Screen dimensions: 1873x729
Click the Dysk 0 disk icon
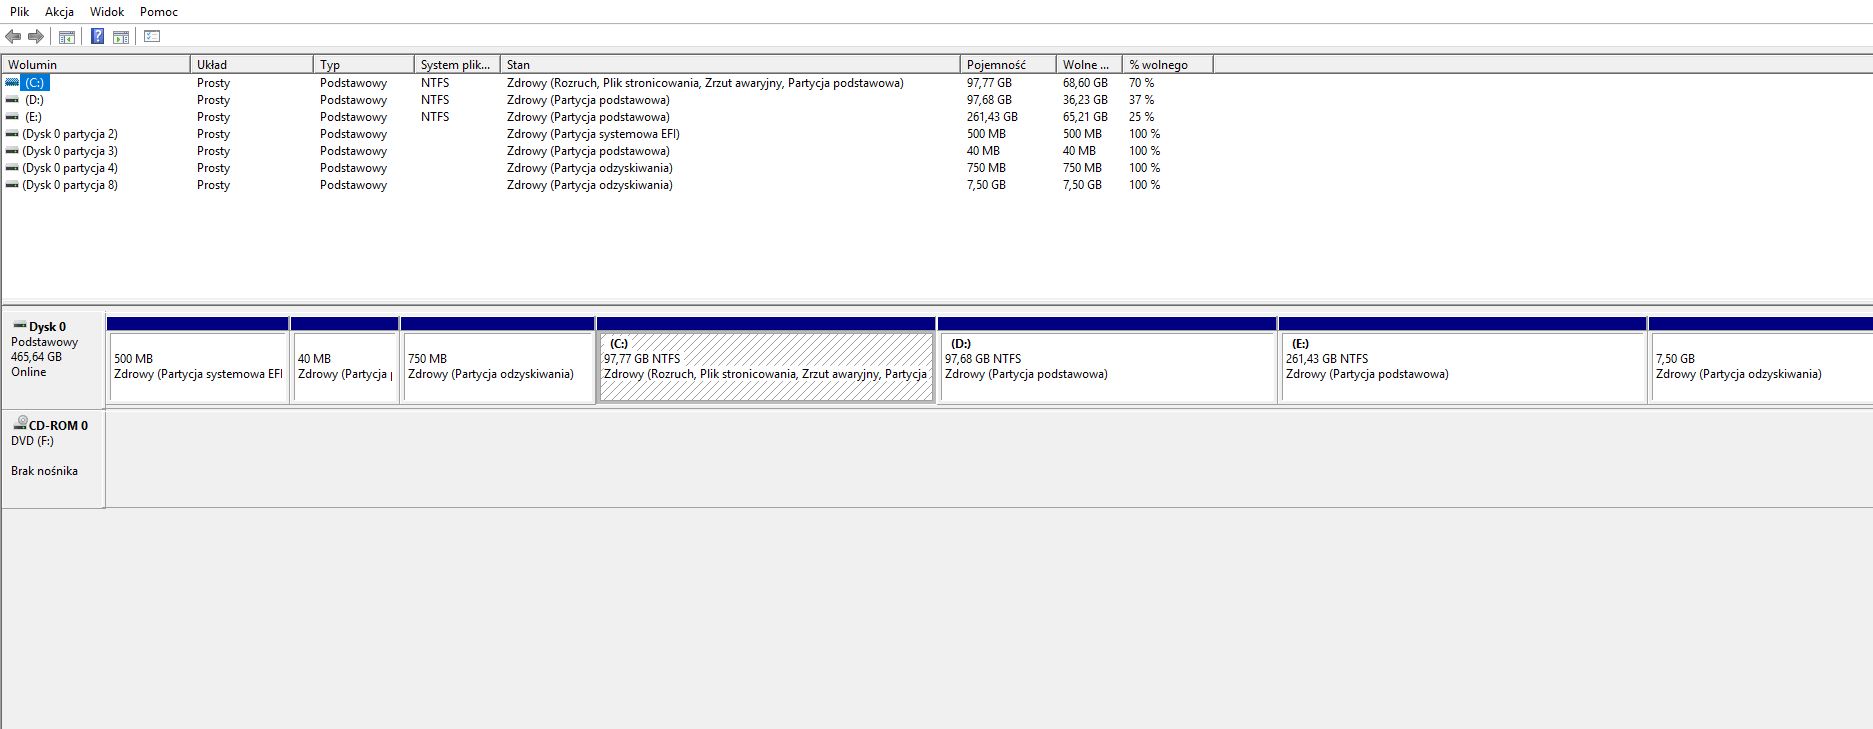[19, 325]
